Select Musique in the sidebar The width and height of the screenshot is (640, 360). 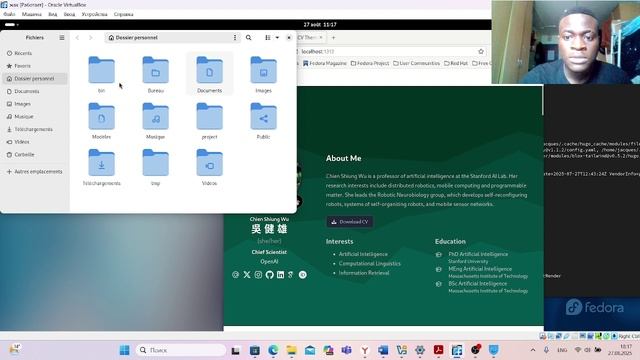click(35, 116)
